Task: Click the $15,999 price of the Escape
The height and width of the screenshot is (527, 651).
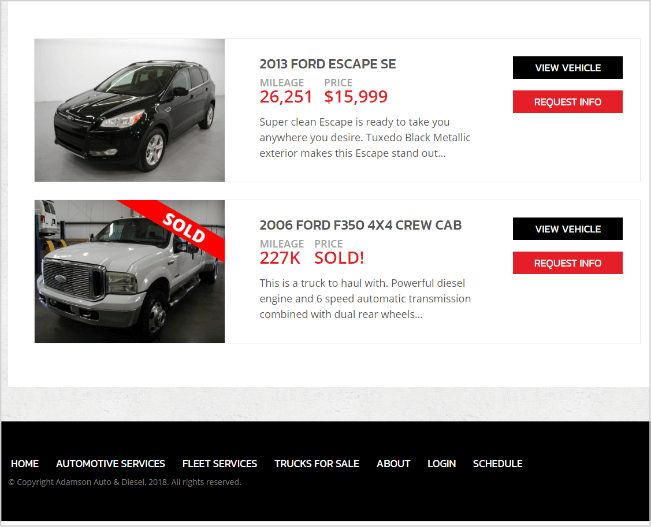Action: click(356, 97)
